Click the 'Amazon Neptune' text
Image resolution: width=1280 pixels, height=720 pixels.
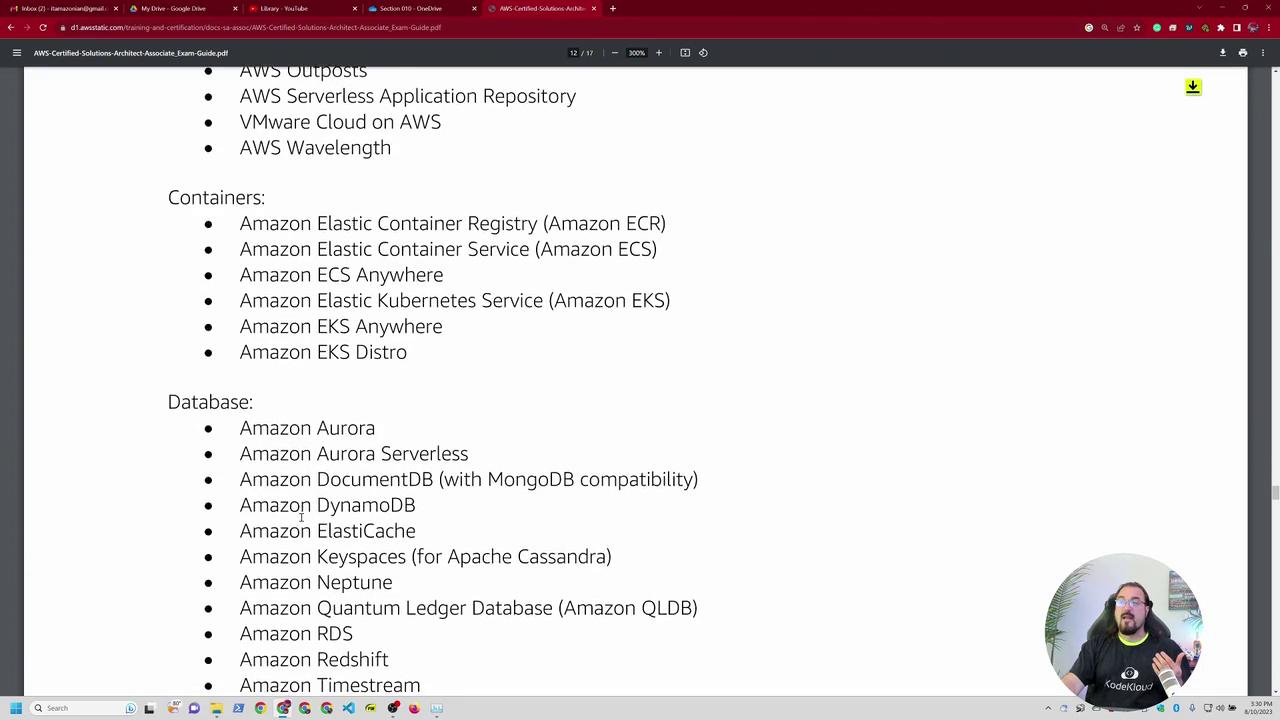(x=316, y=583)
